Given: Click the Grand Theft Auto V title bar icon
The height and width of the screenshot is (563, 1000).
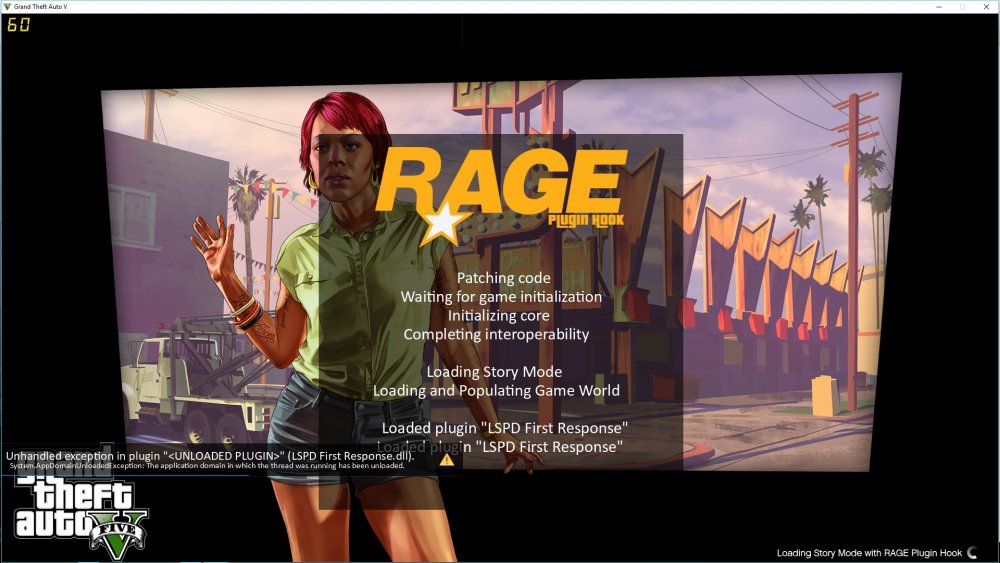Looking at the screenshot, I should point(7,6).
